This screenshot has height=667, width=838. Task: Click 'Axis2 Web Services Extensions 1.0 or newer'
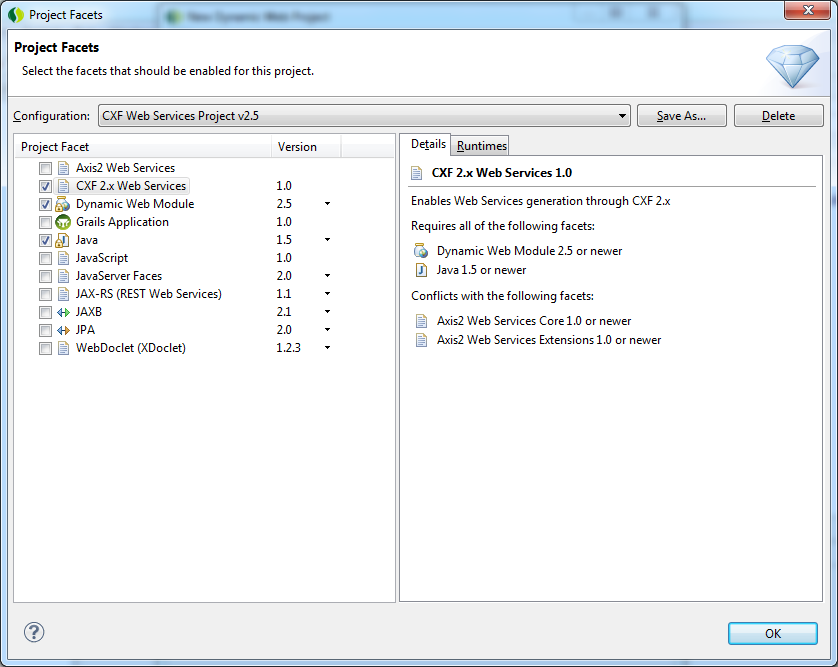(549, 340)
